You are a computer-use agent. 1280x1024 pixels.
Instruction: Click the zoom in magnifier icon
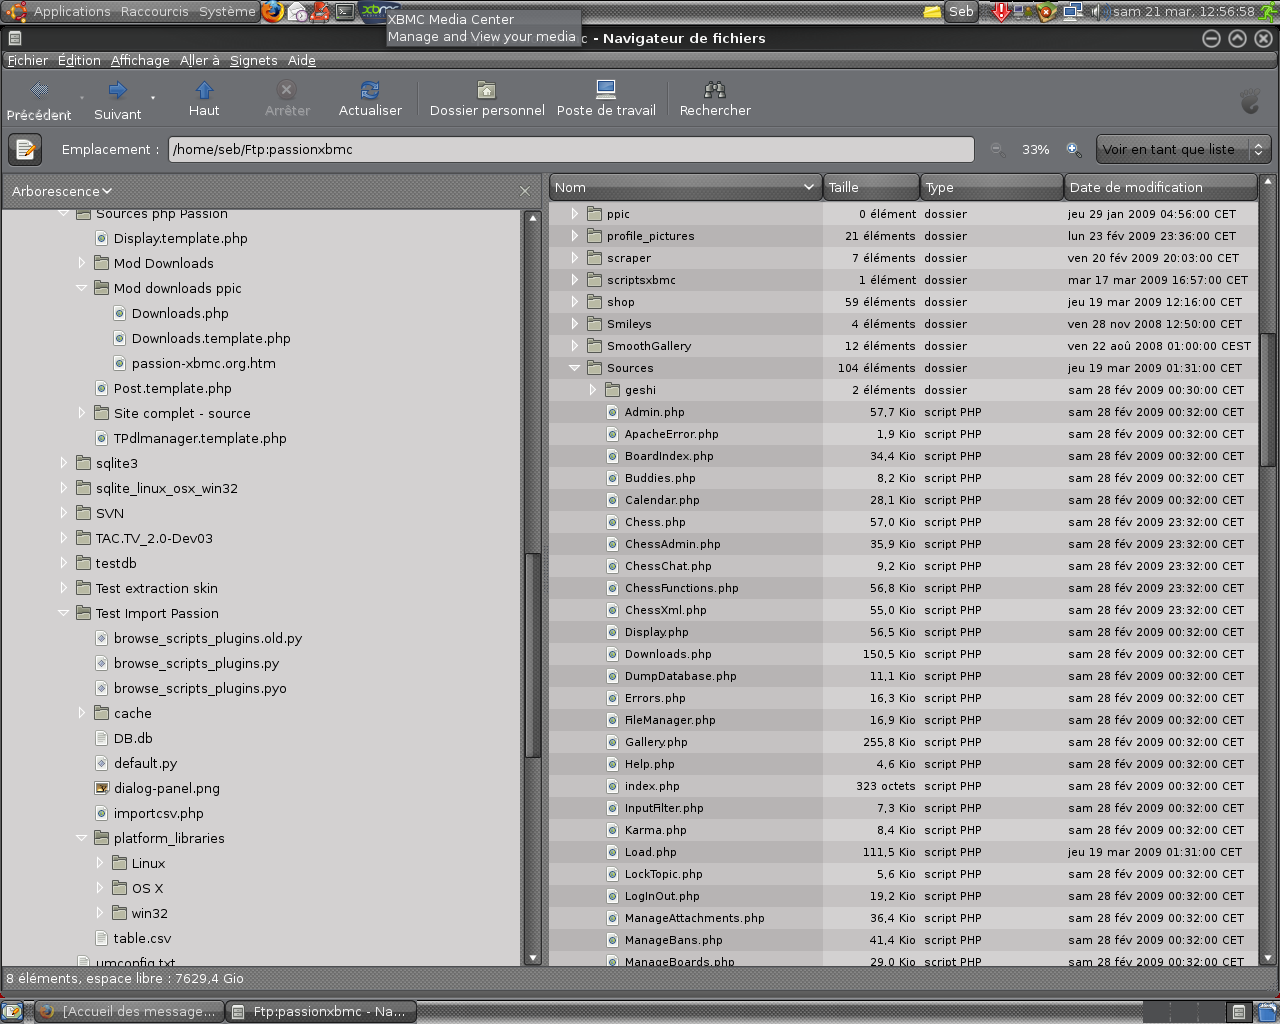pyautogui.click(x=1073, y=149)
